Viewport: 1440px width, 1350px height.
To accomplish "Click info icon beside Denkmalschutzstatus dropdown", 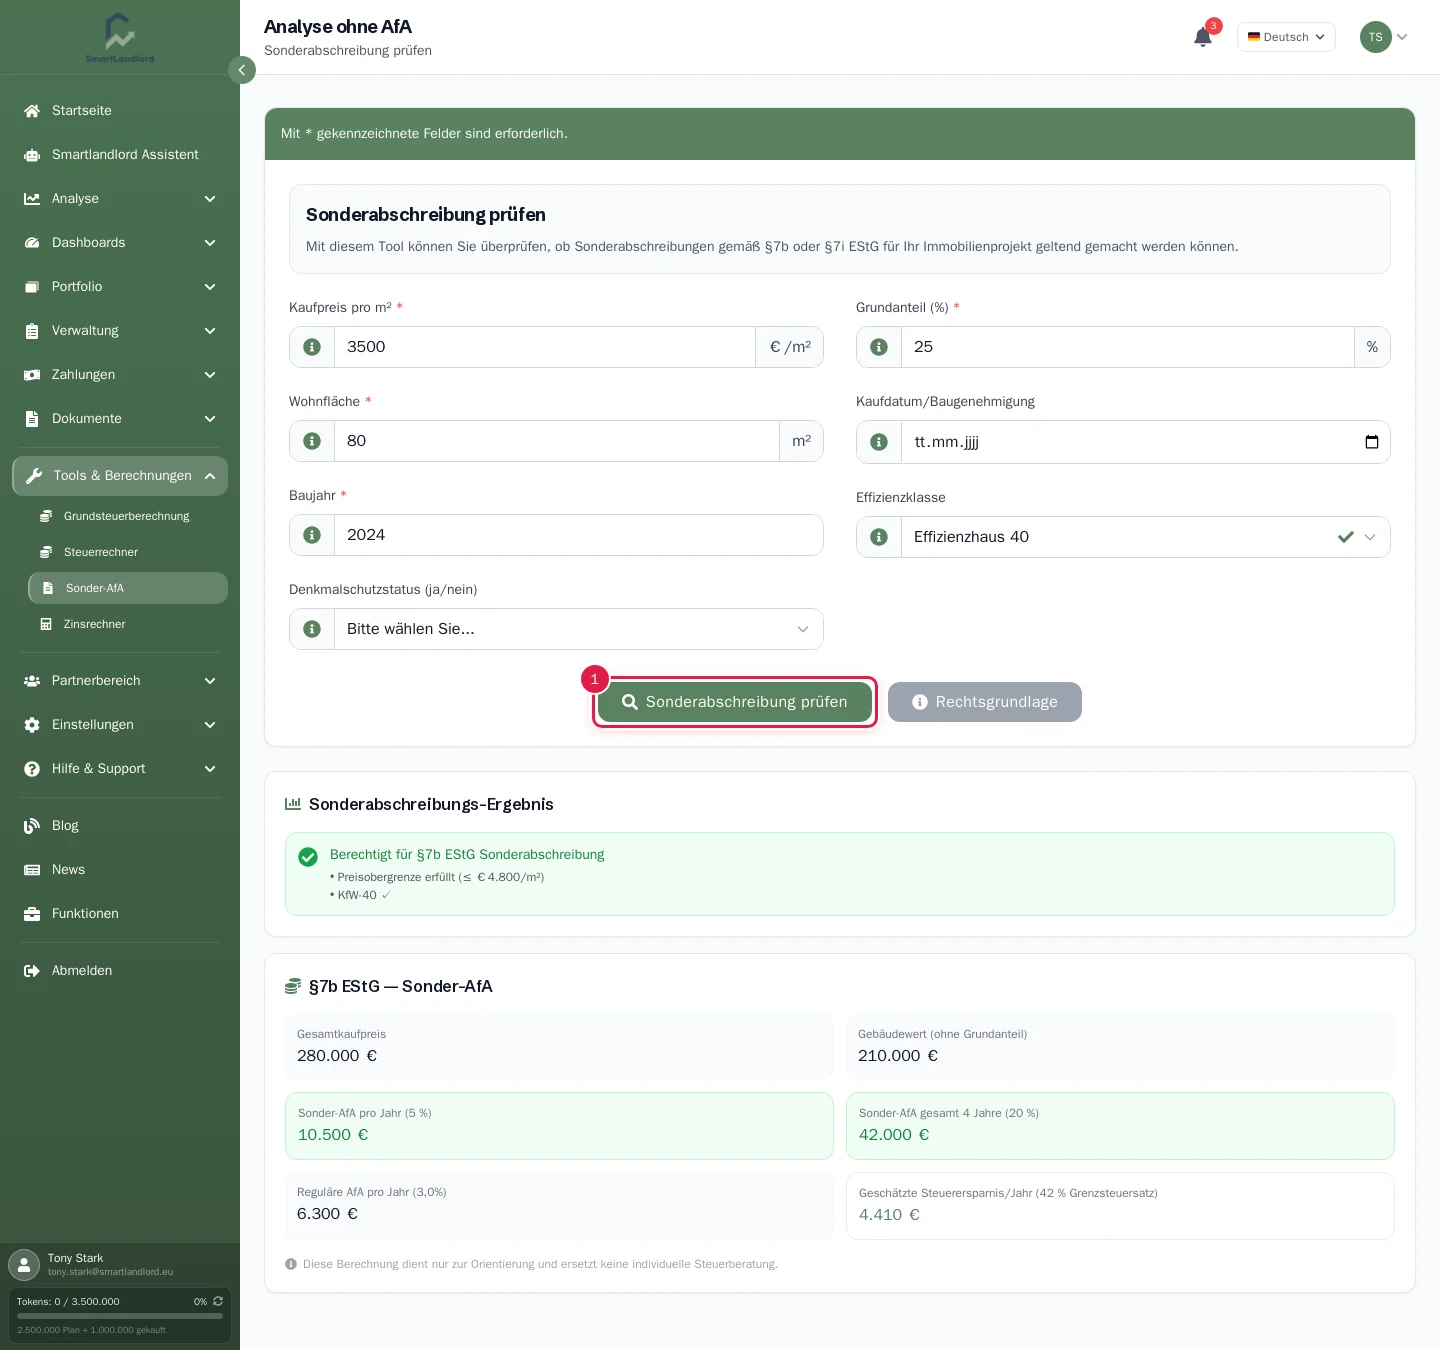I will click(x=312, y=629).
